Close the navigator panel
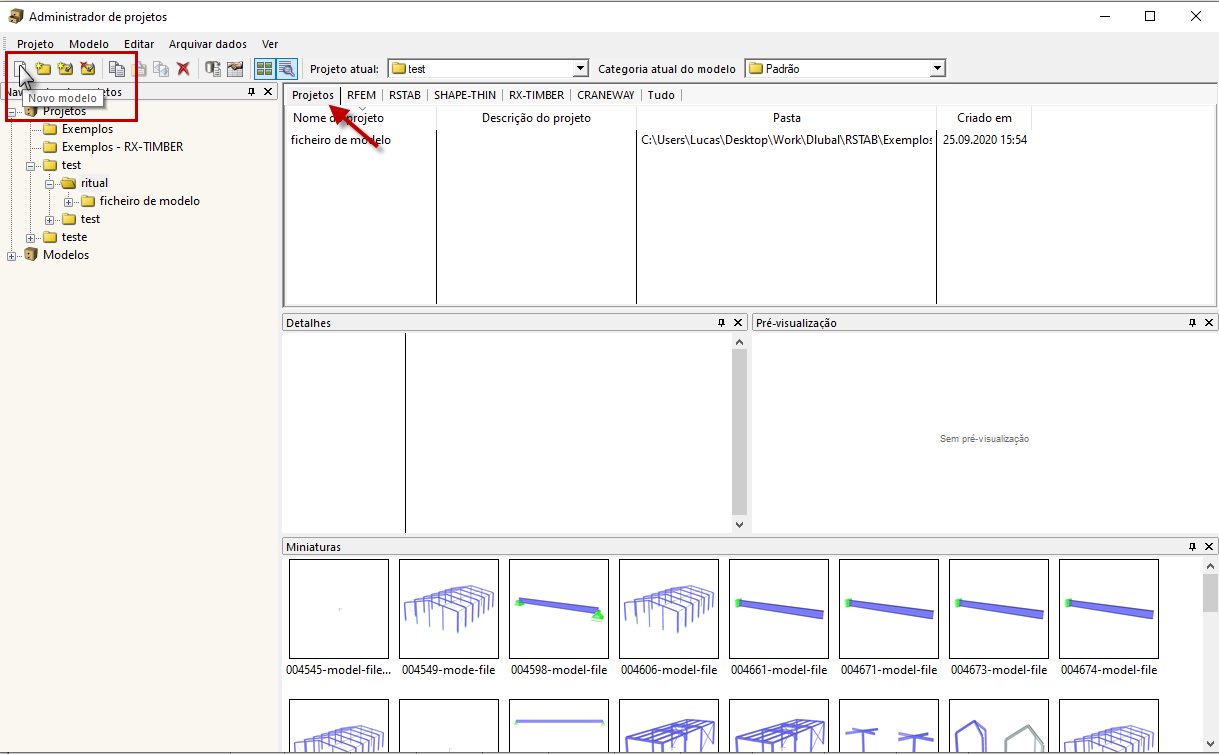Screen dimensions: 1219x754 (x=268, y=91)
